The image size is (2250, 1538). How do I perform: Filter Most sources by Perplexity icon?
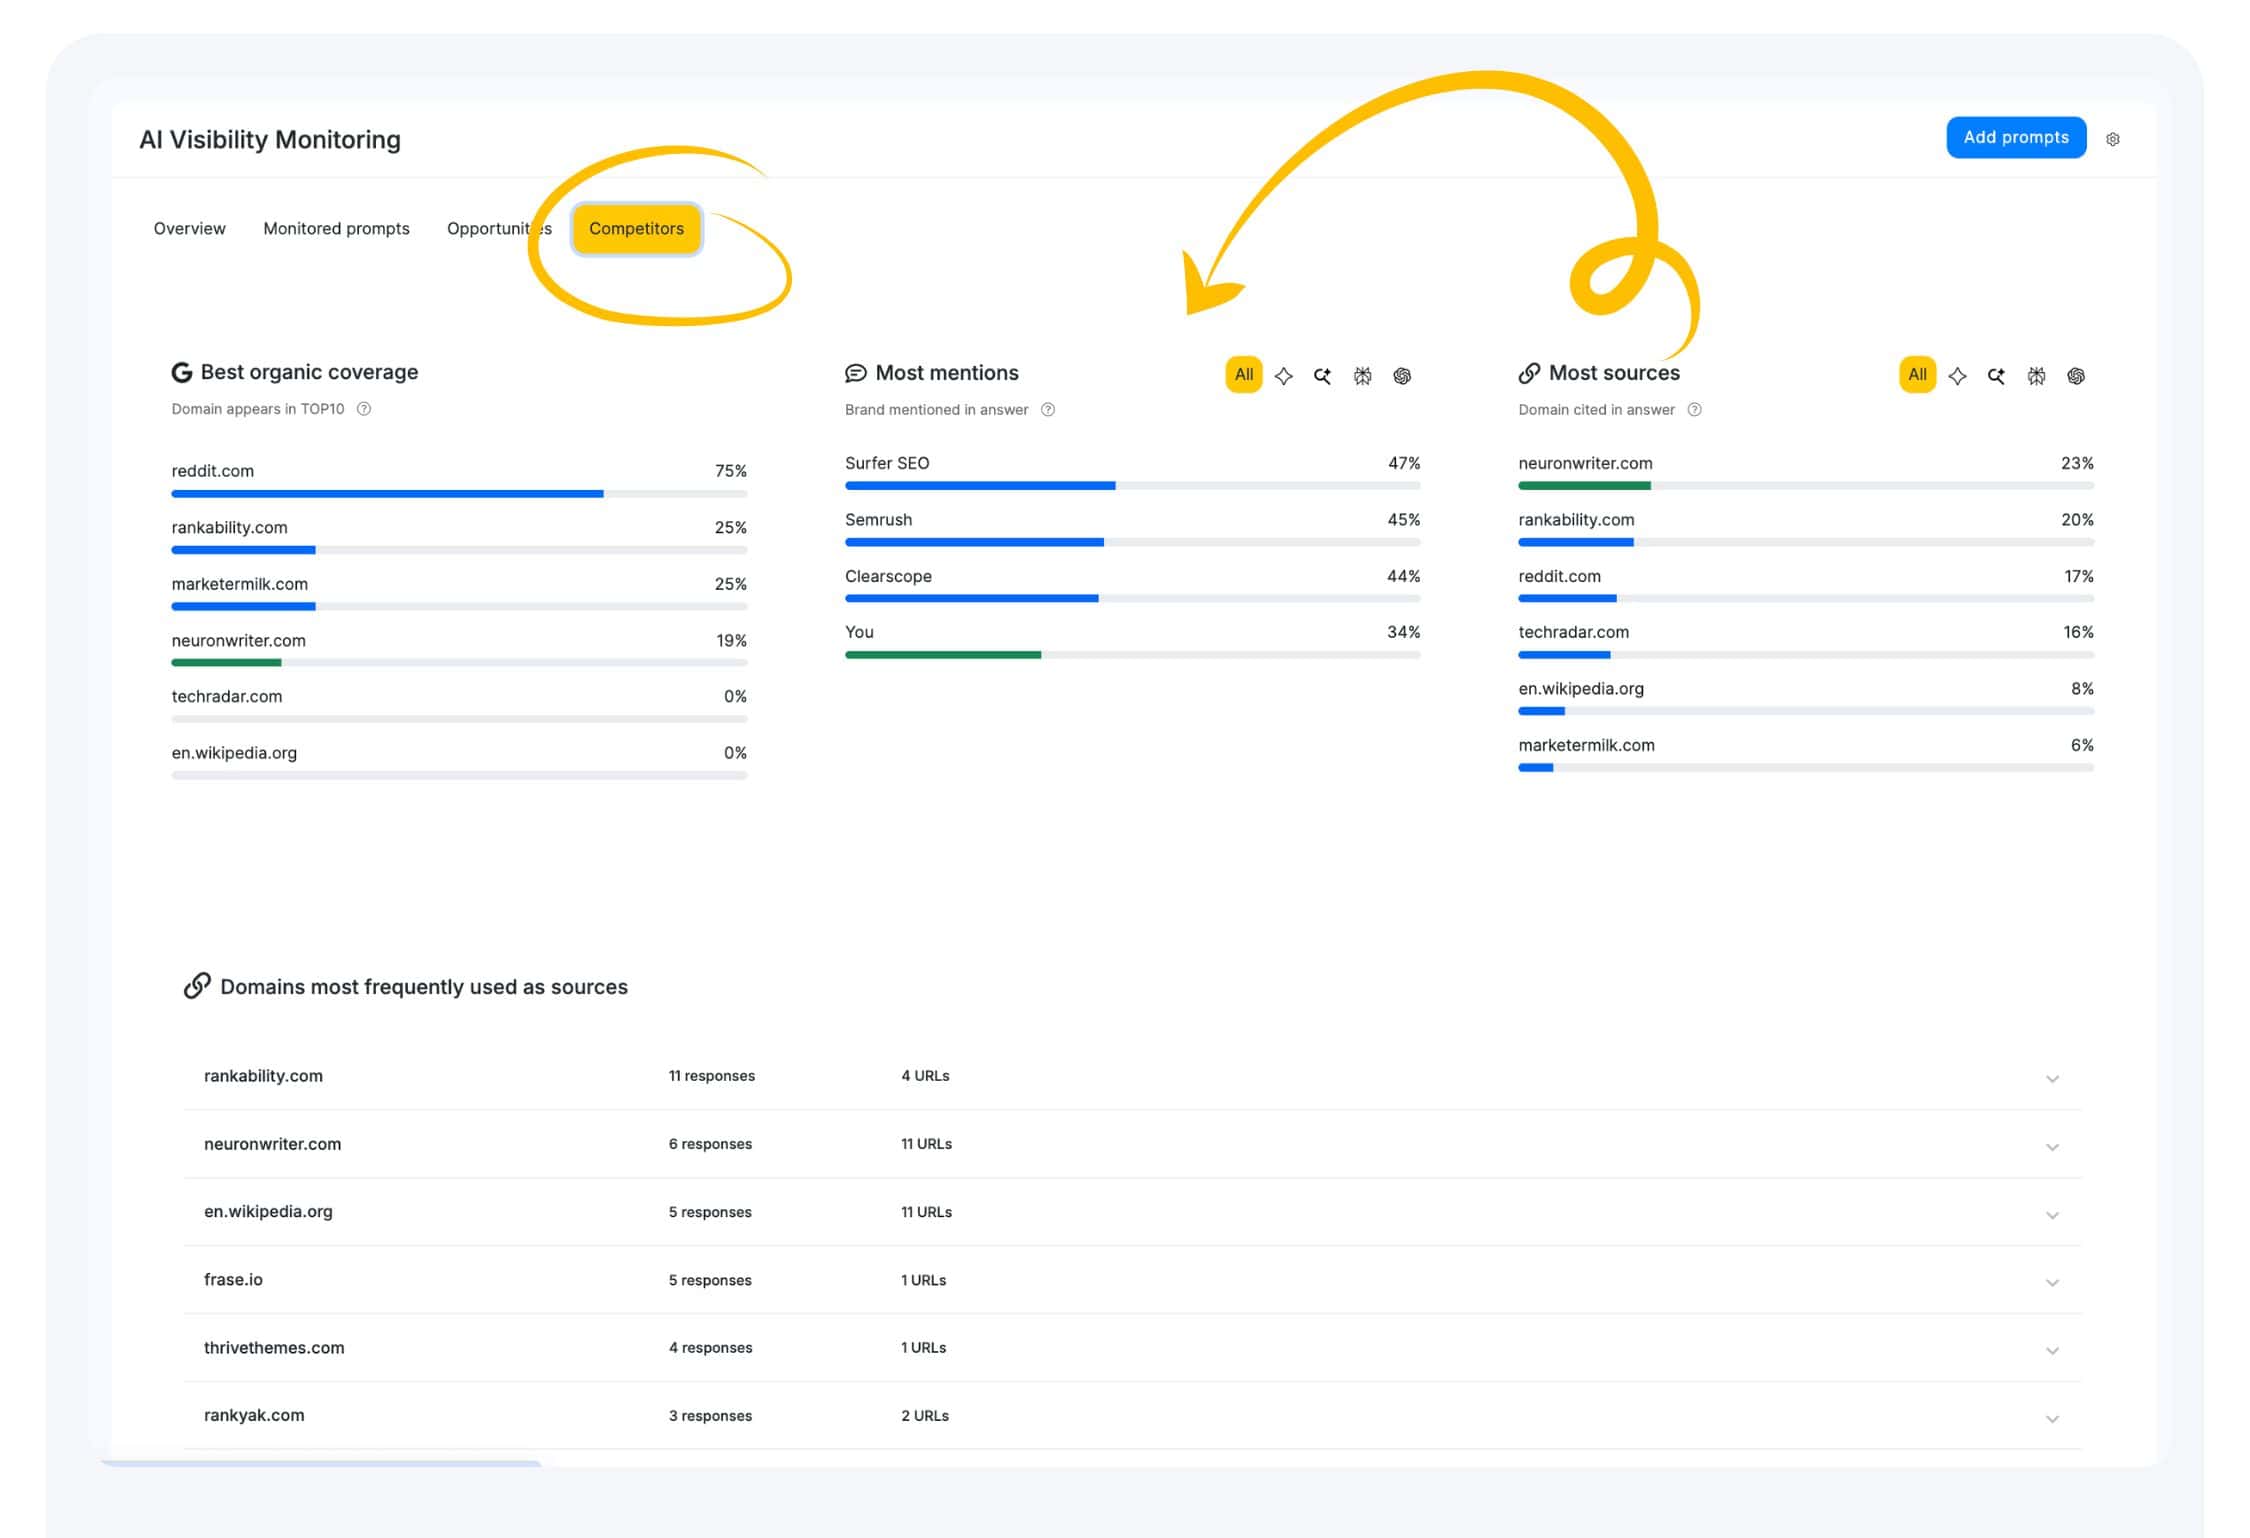2036,375
